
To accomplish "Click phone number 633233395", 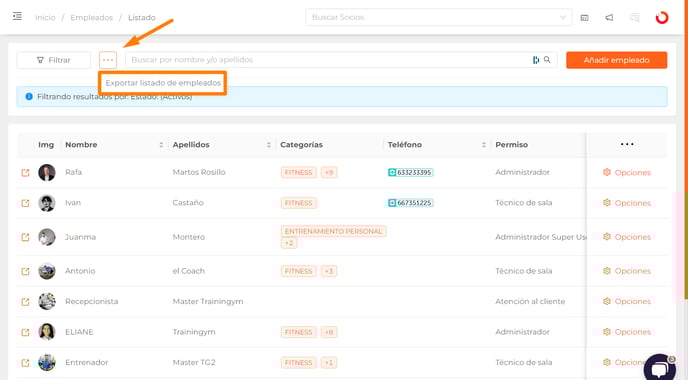I will point(410,172).
